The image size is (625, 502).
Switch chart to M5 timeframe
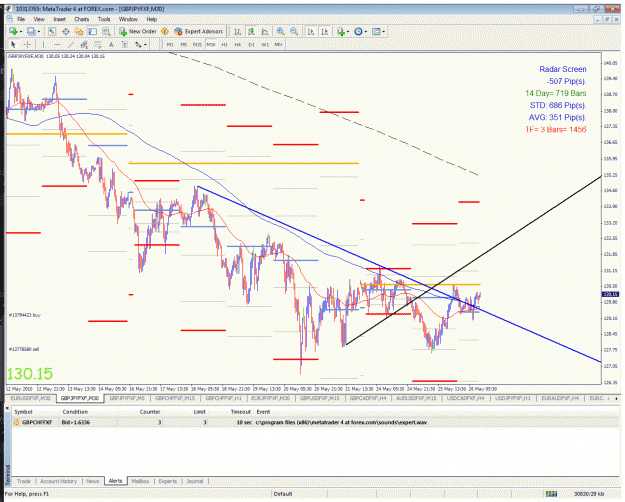coord(184,45)
